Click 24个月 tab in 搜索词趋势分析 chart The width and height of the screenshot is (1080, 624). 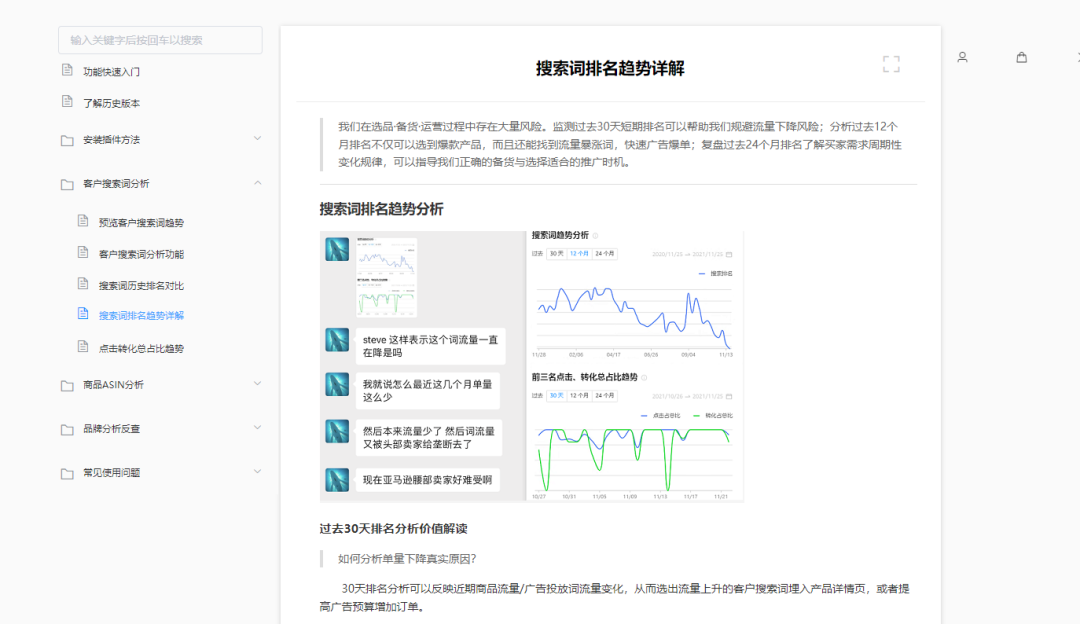point(605,253)
